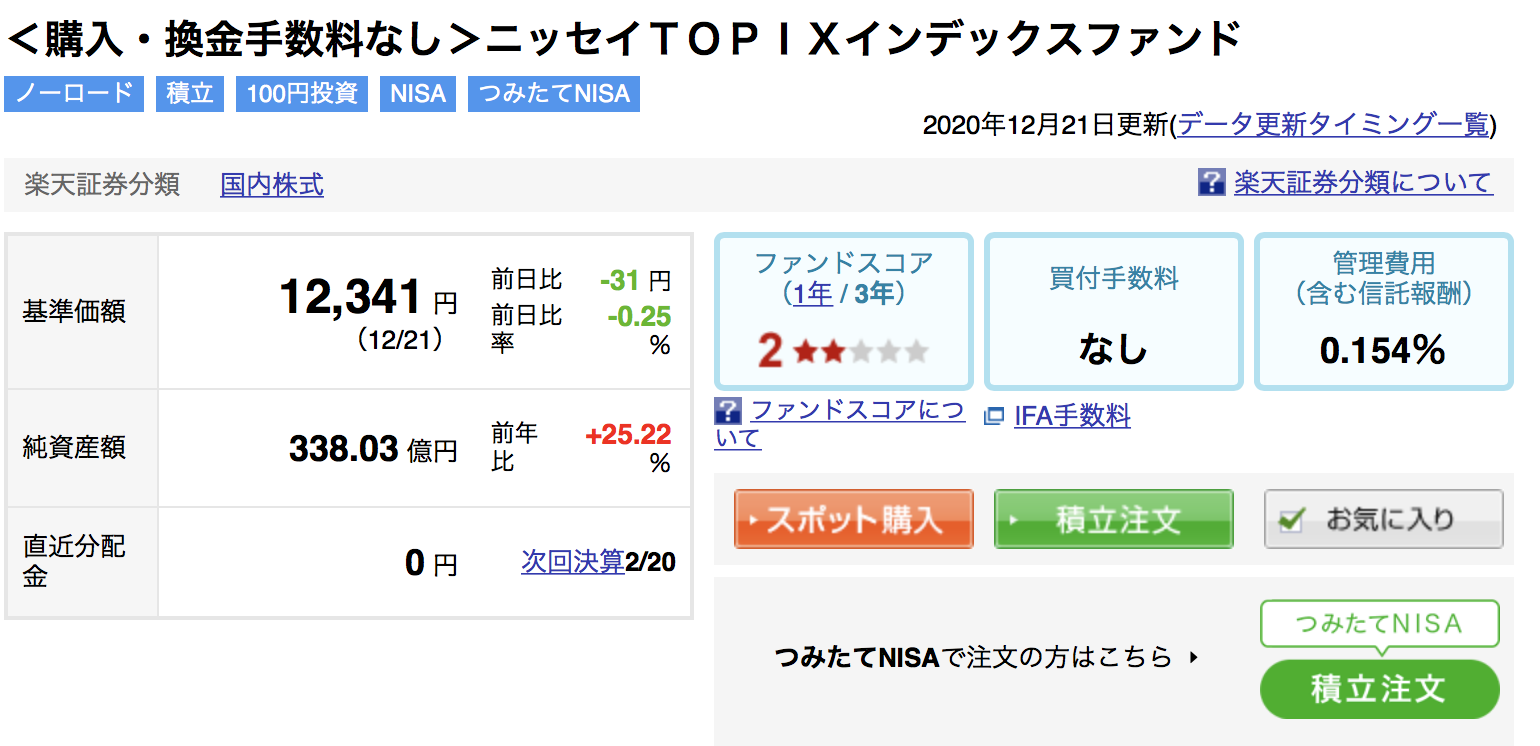The width and height of the screenshot is (1540, 746).
Task: Switch fund score to 3年
Action: pyautogui.click(x=876, y=294)
